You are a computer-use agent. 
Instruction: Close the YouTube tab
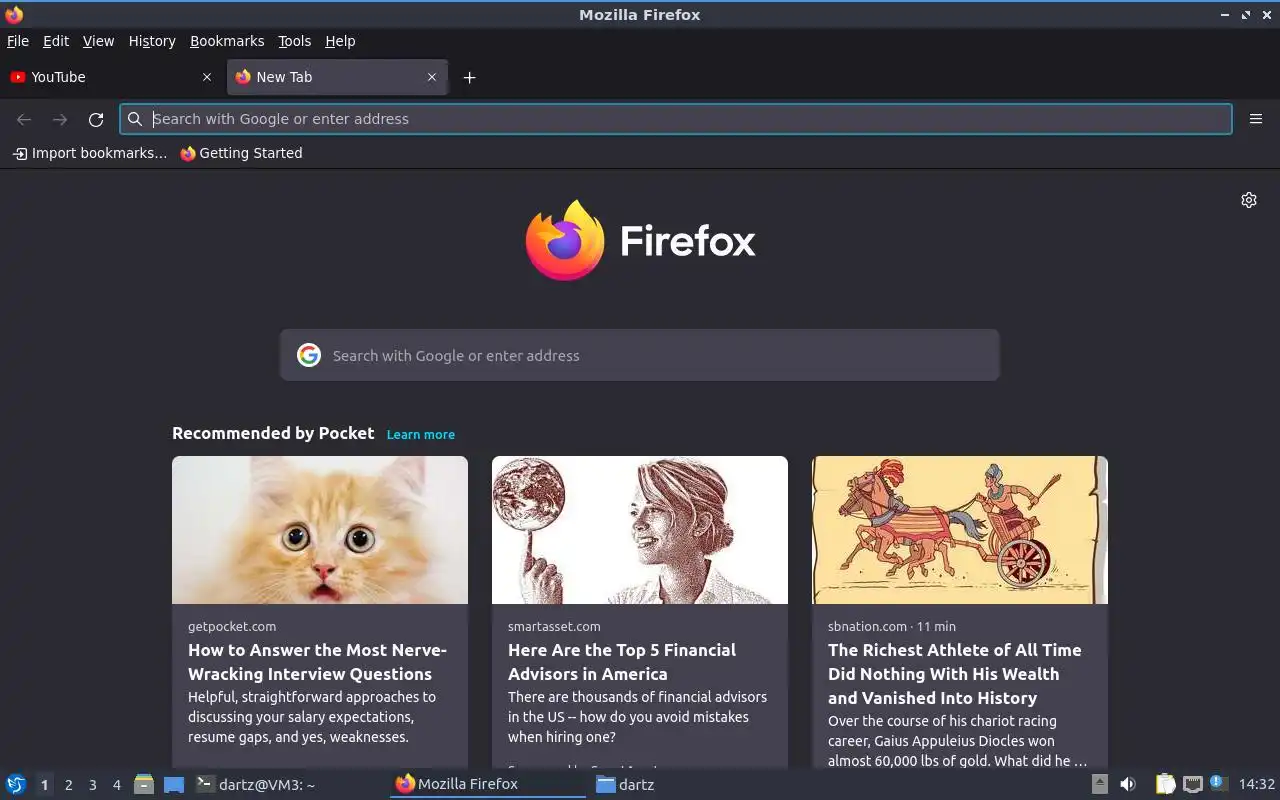[x=207, y=77]
